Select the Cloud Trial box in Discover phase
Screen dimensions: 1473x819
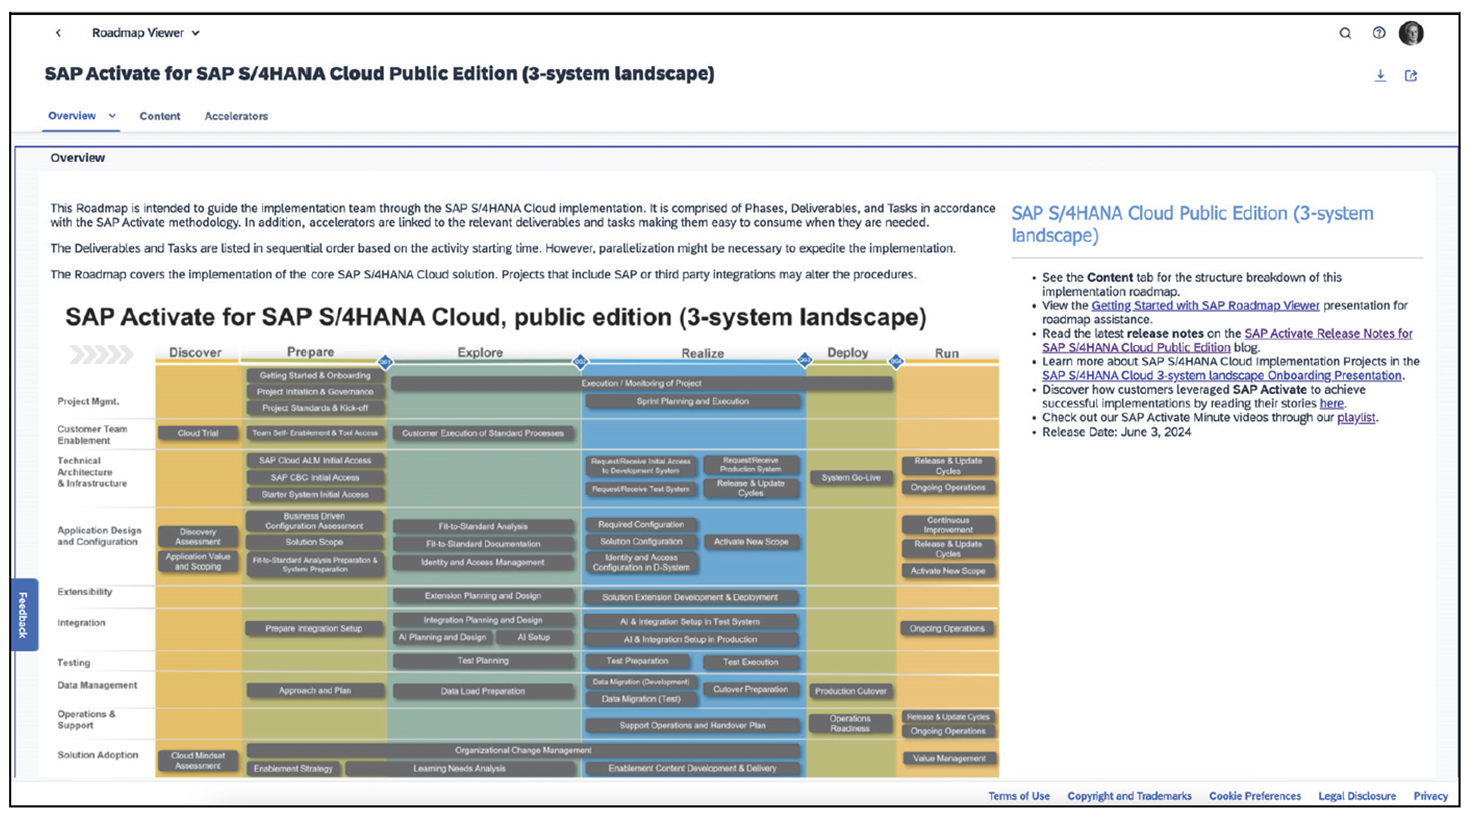(x=196, y=434)
